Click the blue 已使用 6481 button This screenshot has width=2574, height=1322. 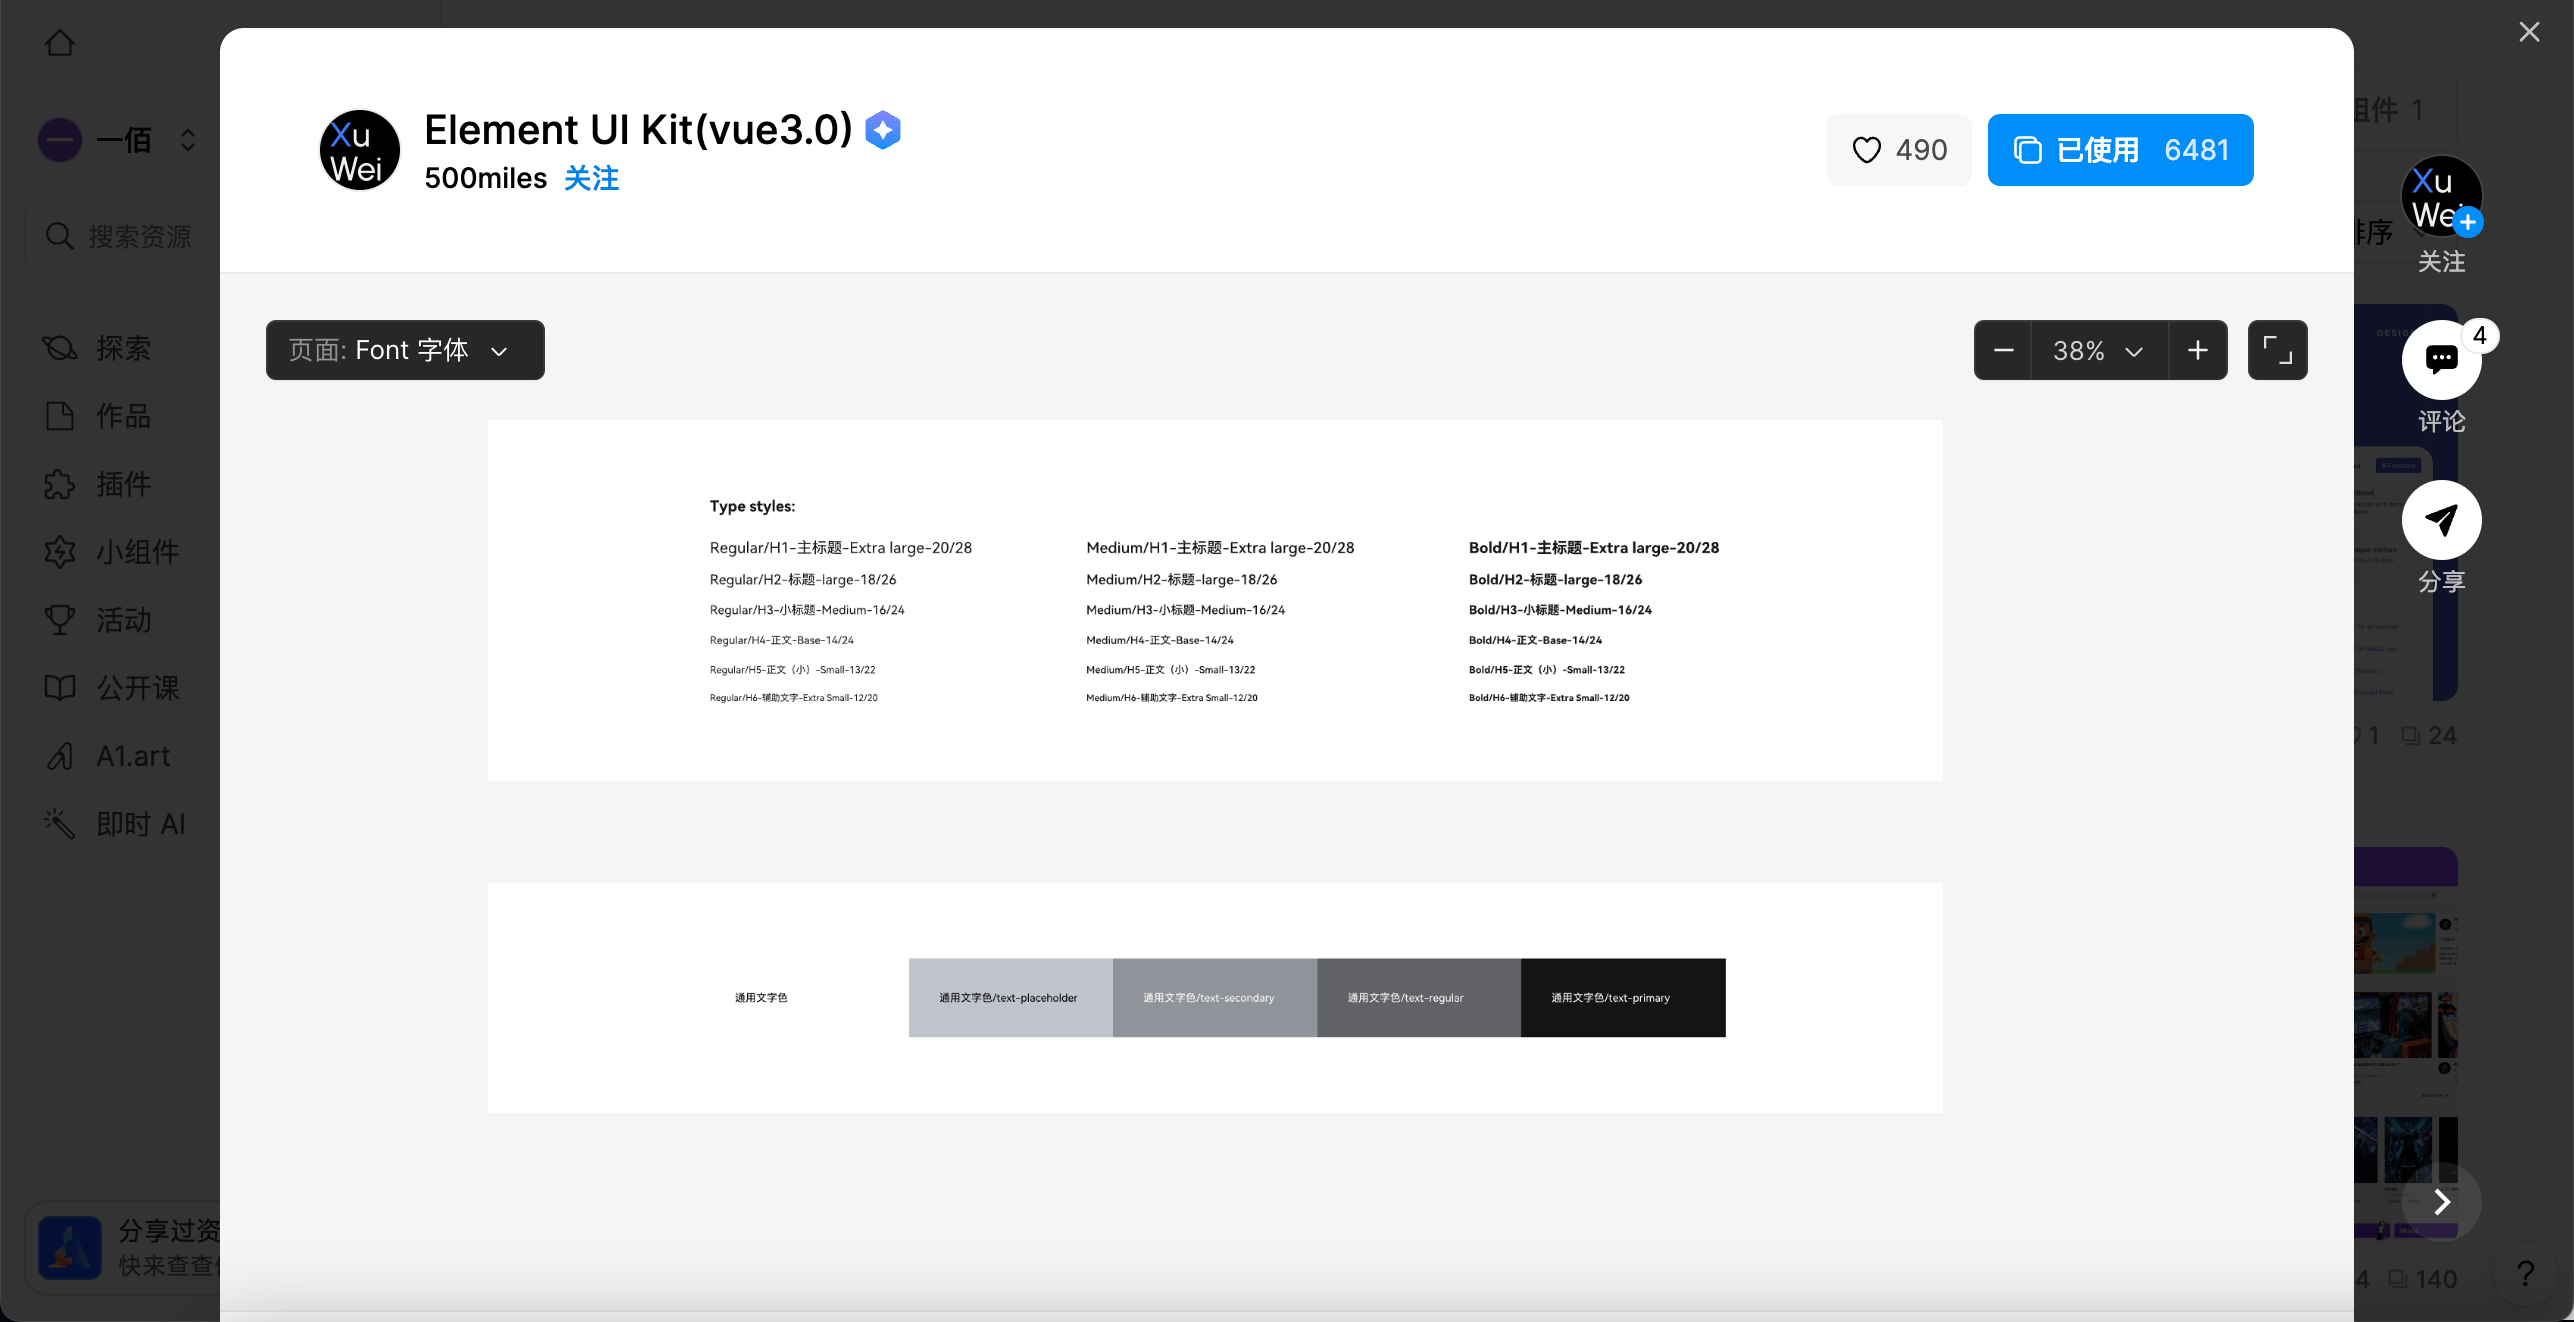coord(2120,150)
